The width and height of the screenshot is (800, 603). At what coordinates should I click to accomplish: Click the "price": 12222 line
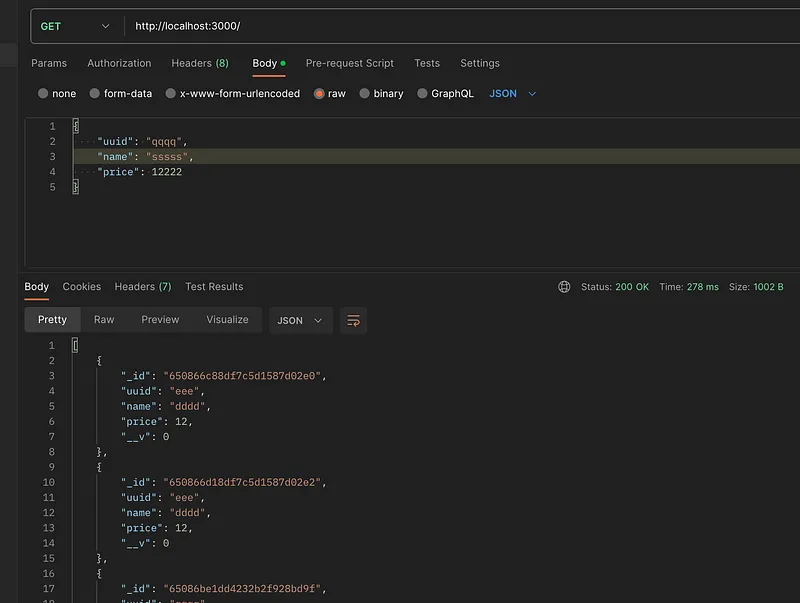point(139,172)
